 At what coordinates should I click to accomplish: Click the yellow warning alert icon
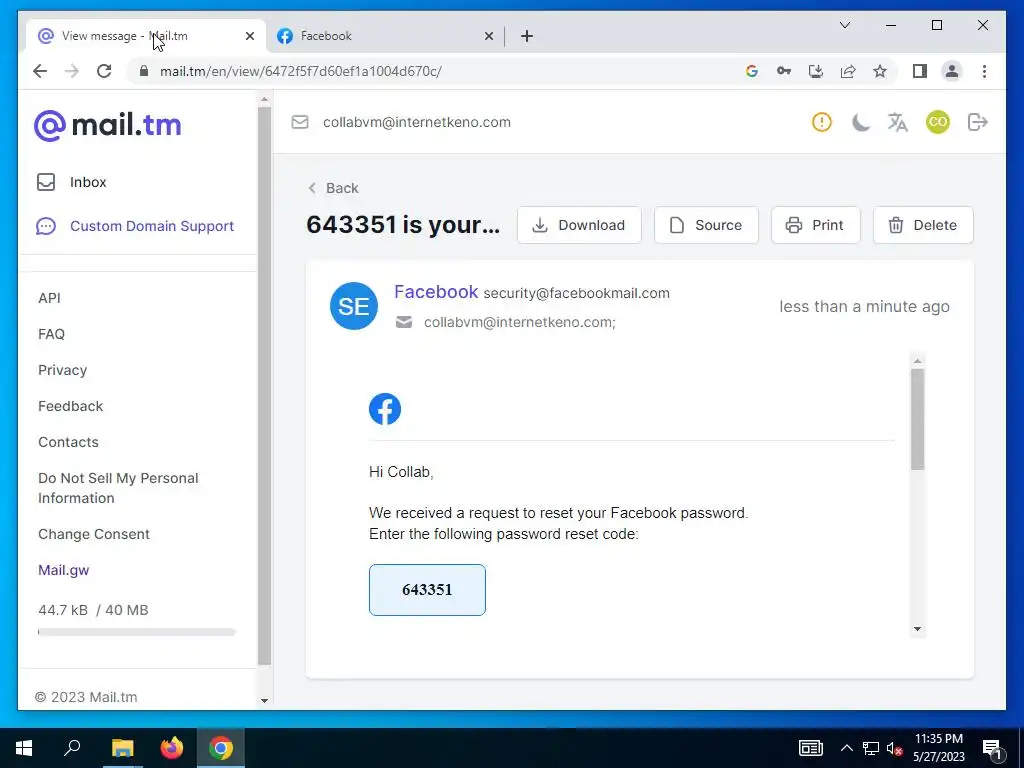pos(822,122)
